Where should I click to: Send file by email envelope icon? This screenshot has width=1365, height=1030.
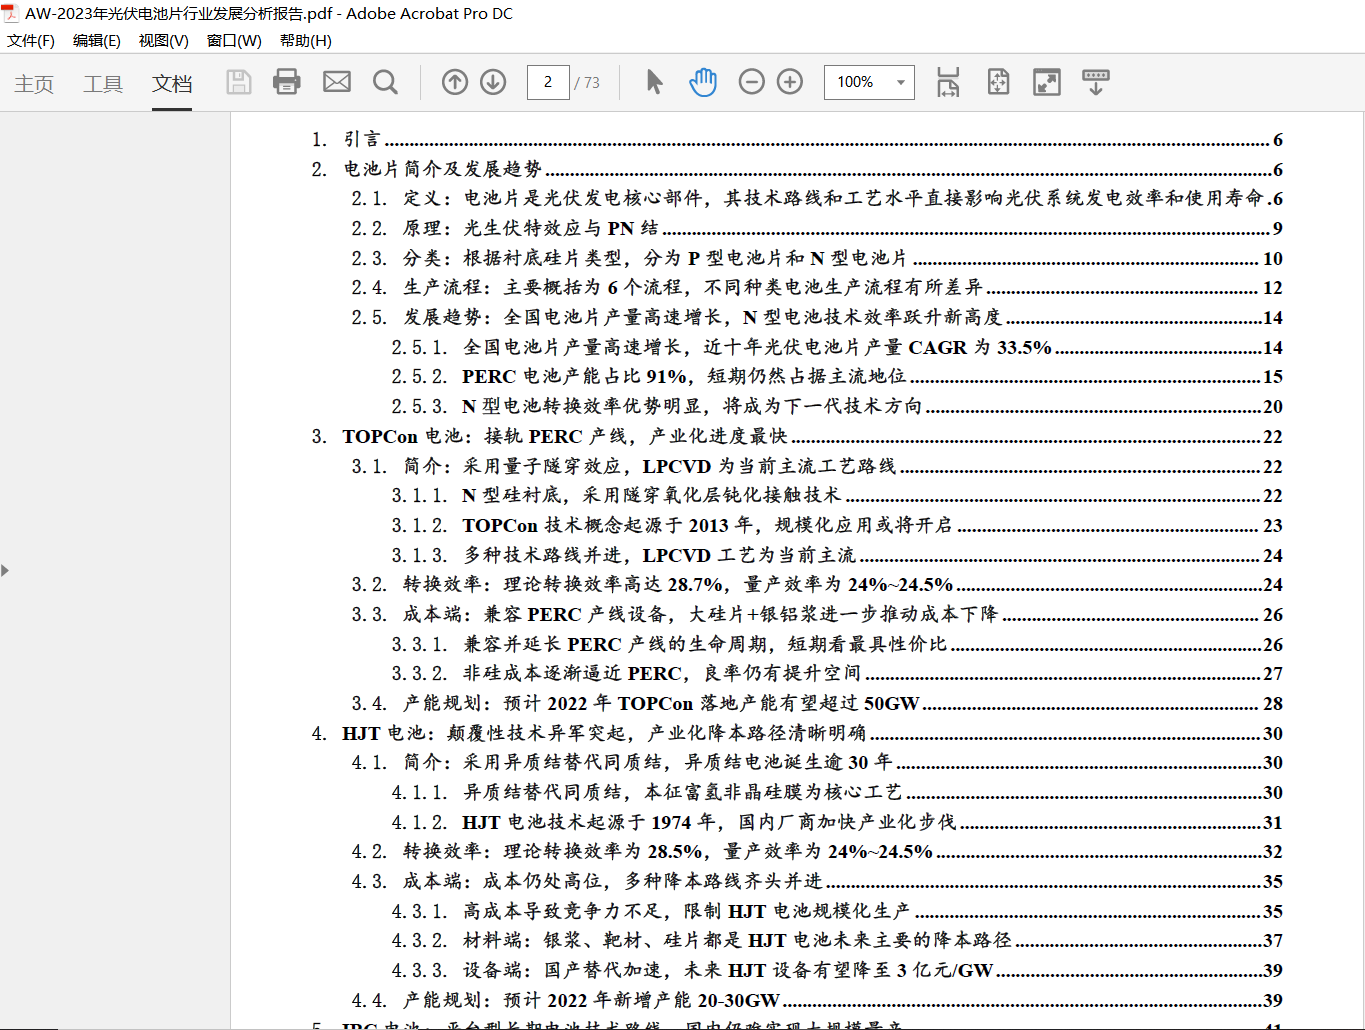pos(337,82)
